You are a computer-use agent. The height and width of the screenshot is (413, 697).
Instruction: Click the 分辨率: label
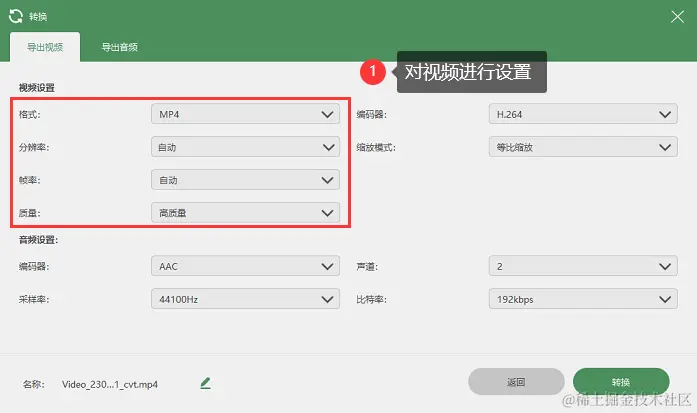[x=34, y=147]
